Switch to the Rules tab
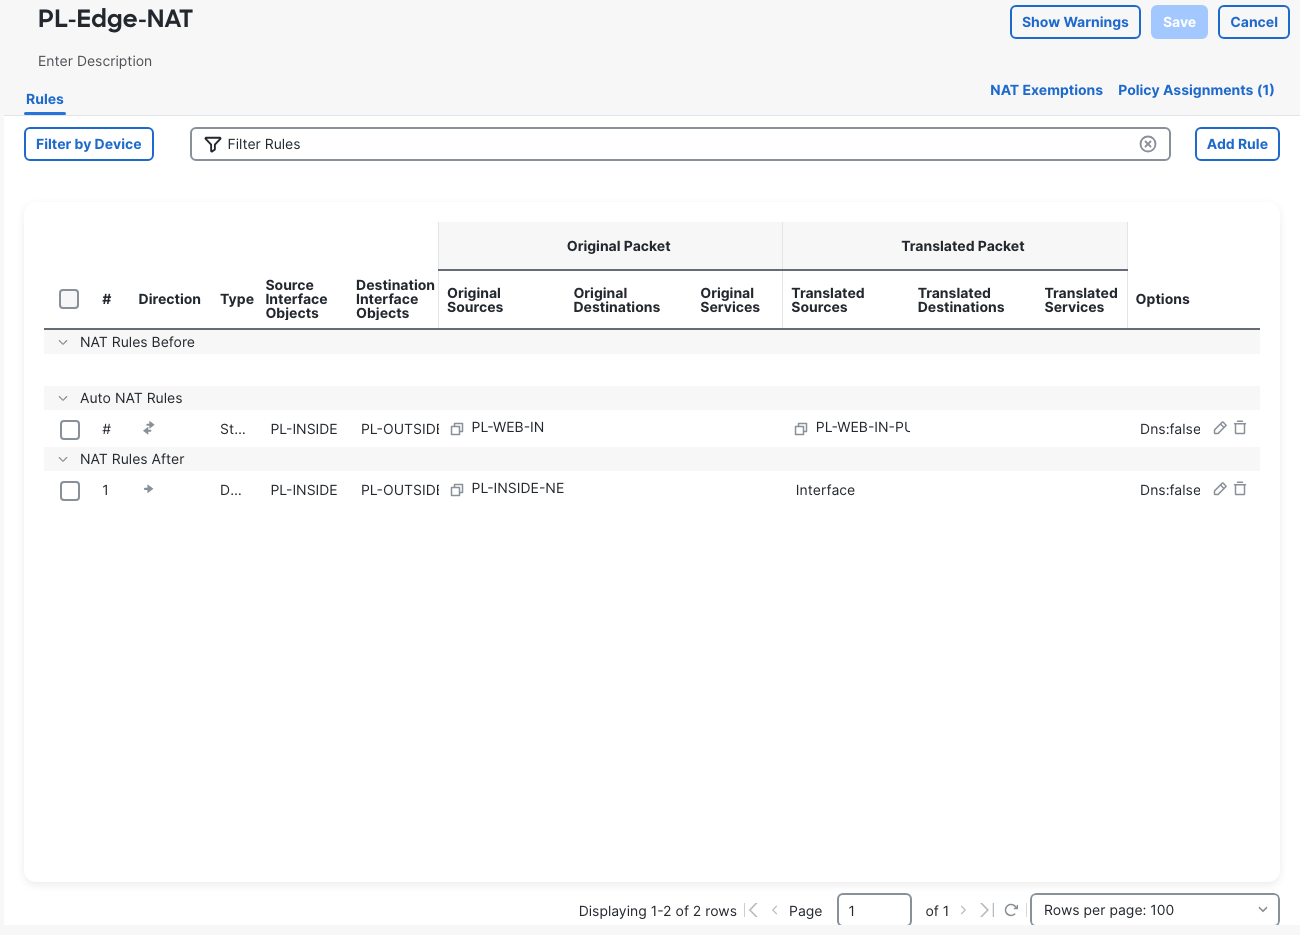 pos(45,99)
